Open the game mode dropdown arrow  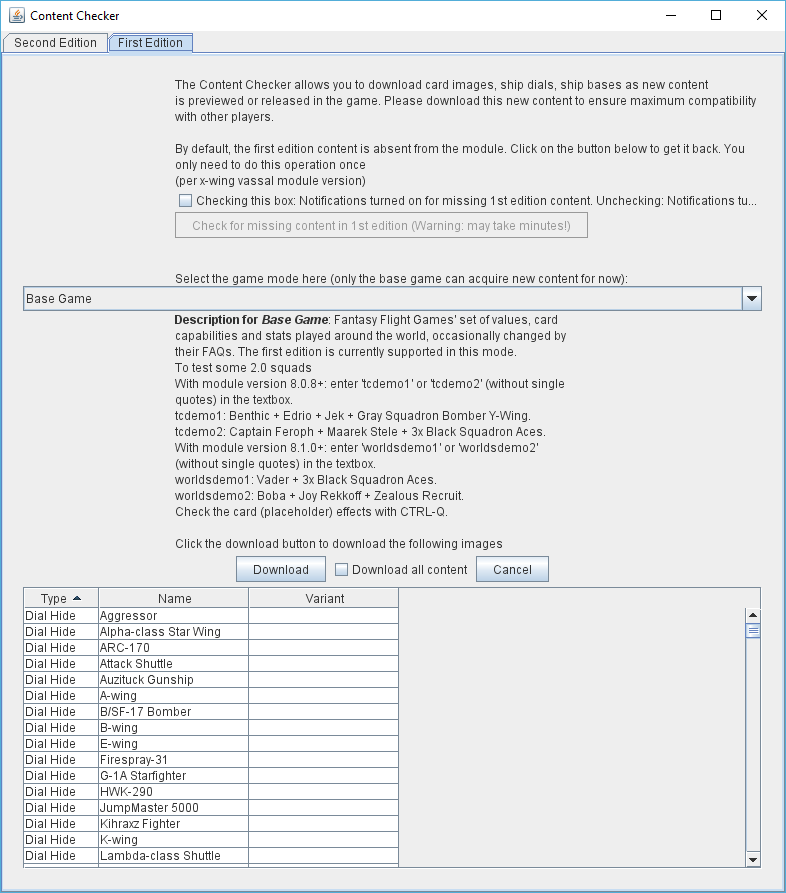pos(751,298)
